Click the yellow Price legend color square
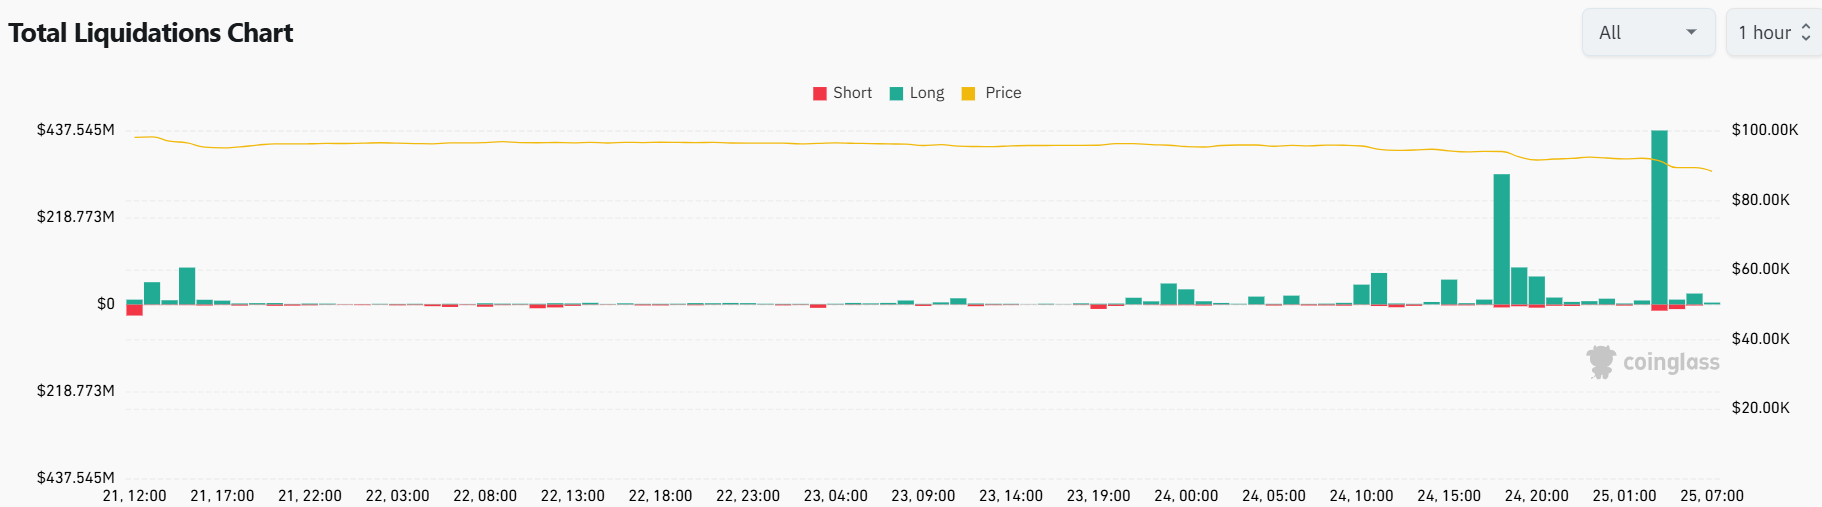The image size is (1822, 507). (x=968, y=93)
